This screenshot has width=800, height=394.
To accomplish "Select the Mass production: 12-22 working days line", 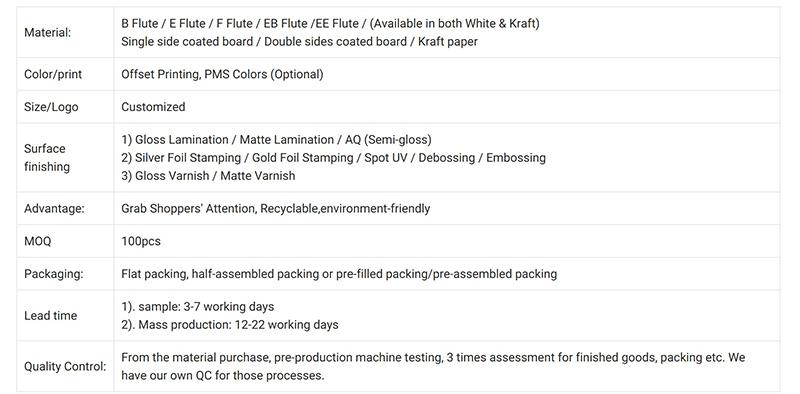I will [x=230, y=325].
